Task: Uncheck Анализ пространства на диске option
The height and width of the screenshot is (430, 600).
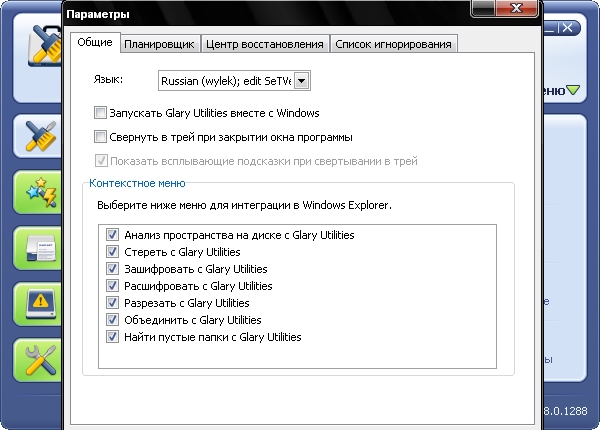Action: click(x=112, y=235)
